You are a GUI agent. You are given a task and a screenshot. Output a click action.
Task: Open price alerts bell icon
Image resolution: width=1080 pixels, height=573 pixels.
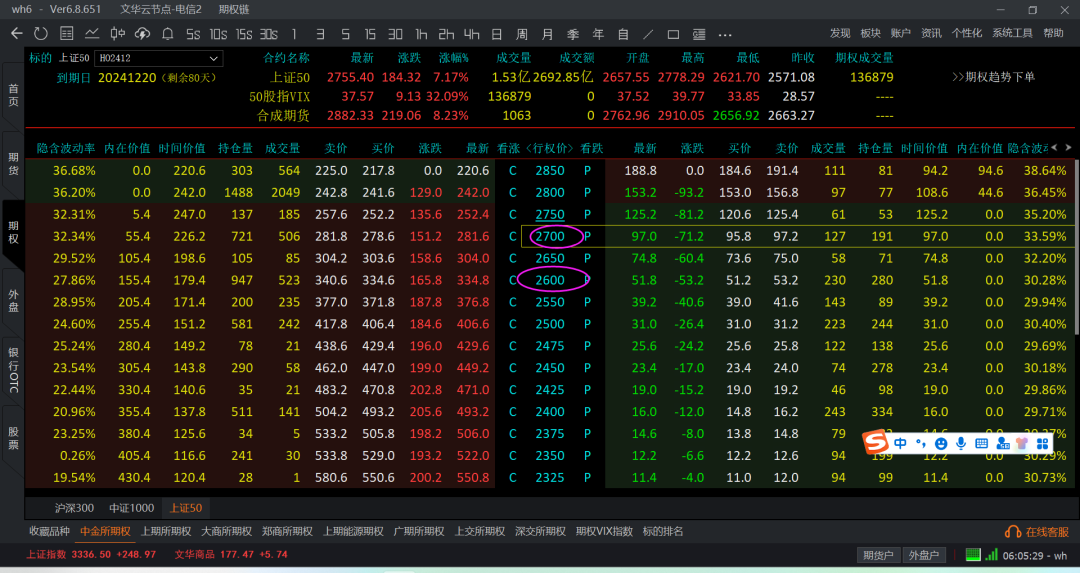pos(167,33)
